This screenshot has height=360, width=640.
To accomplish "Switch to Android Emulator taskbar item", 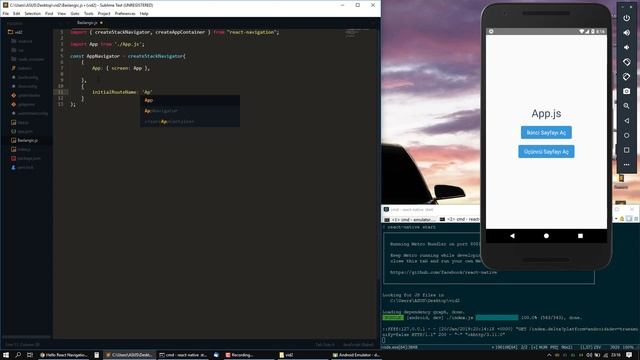I will coord(356,355).
